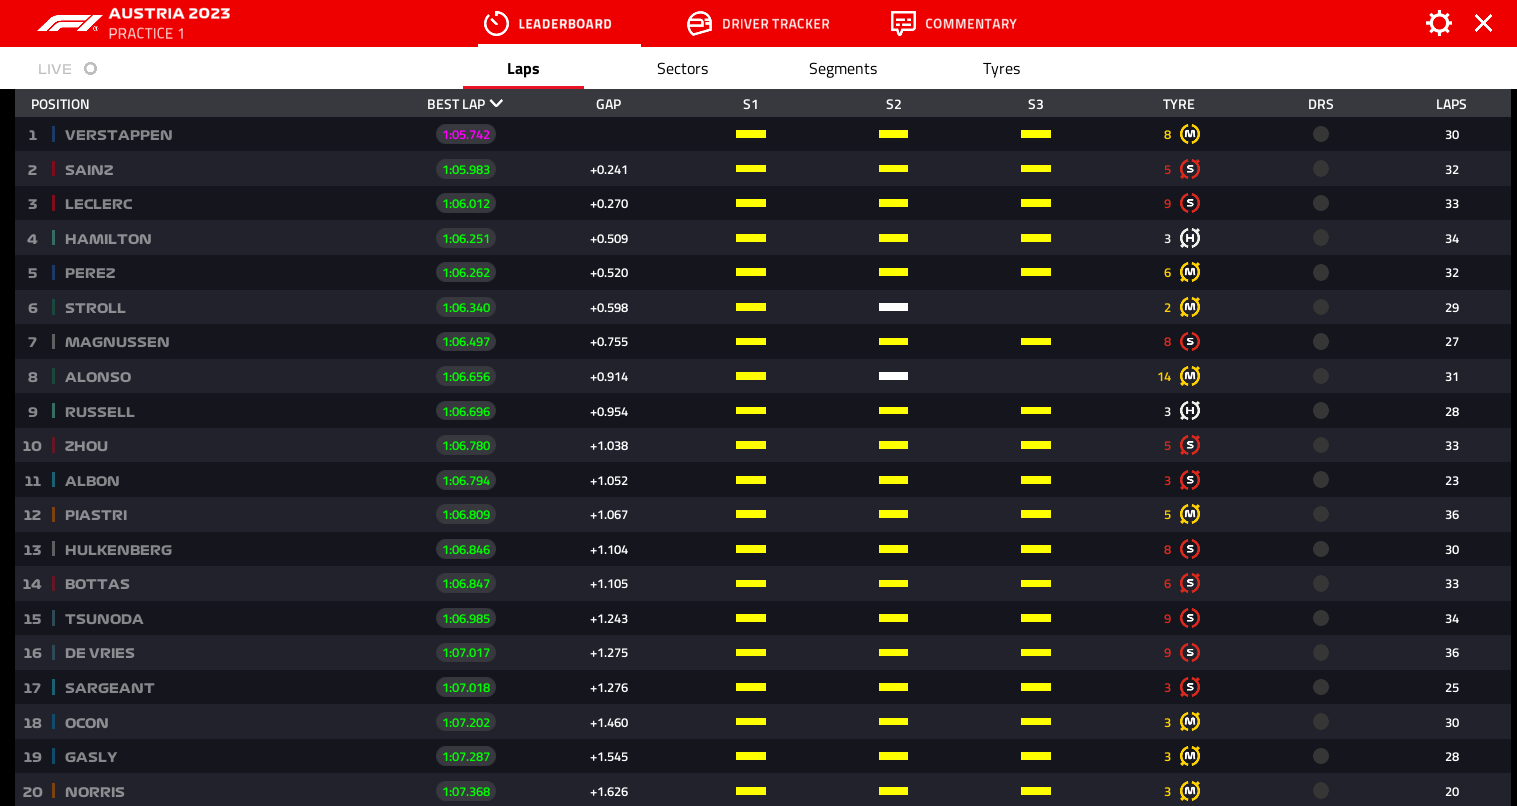The width and height of the screenshot is (1517, 806).
Task: Click Zhou's soft tyre icon
Action: tap(1190, 445)
